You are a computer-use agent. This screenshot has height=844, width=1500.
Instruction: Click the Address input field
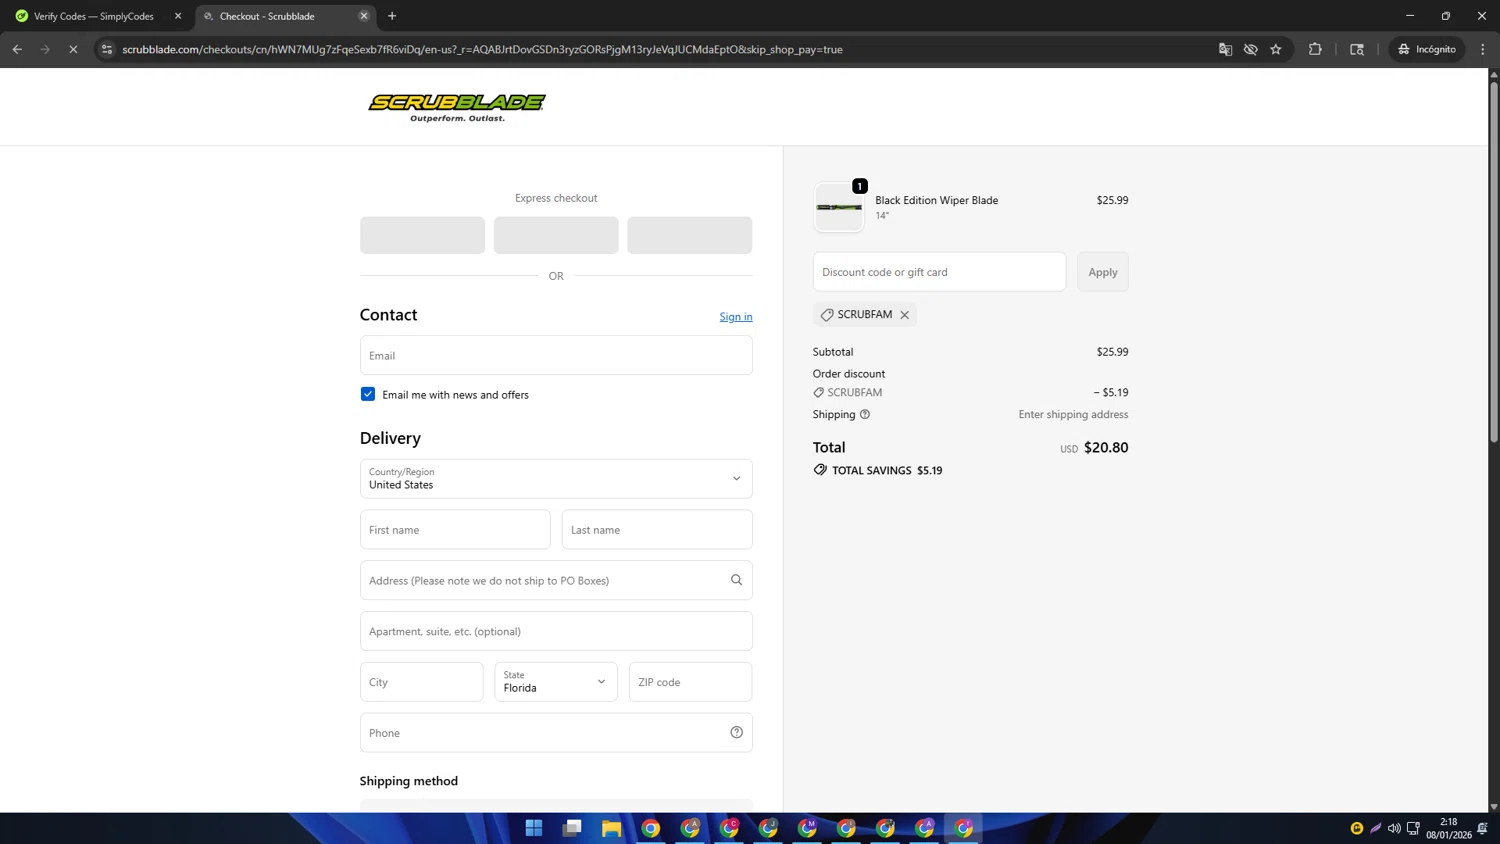(x=556, y=580)
